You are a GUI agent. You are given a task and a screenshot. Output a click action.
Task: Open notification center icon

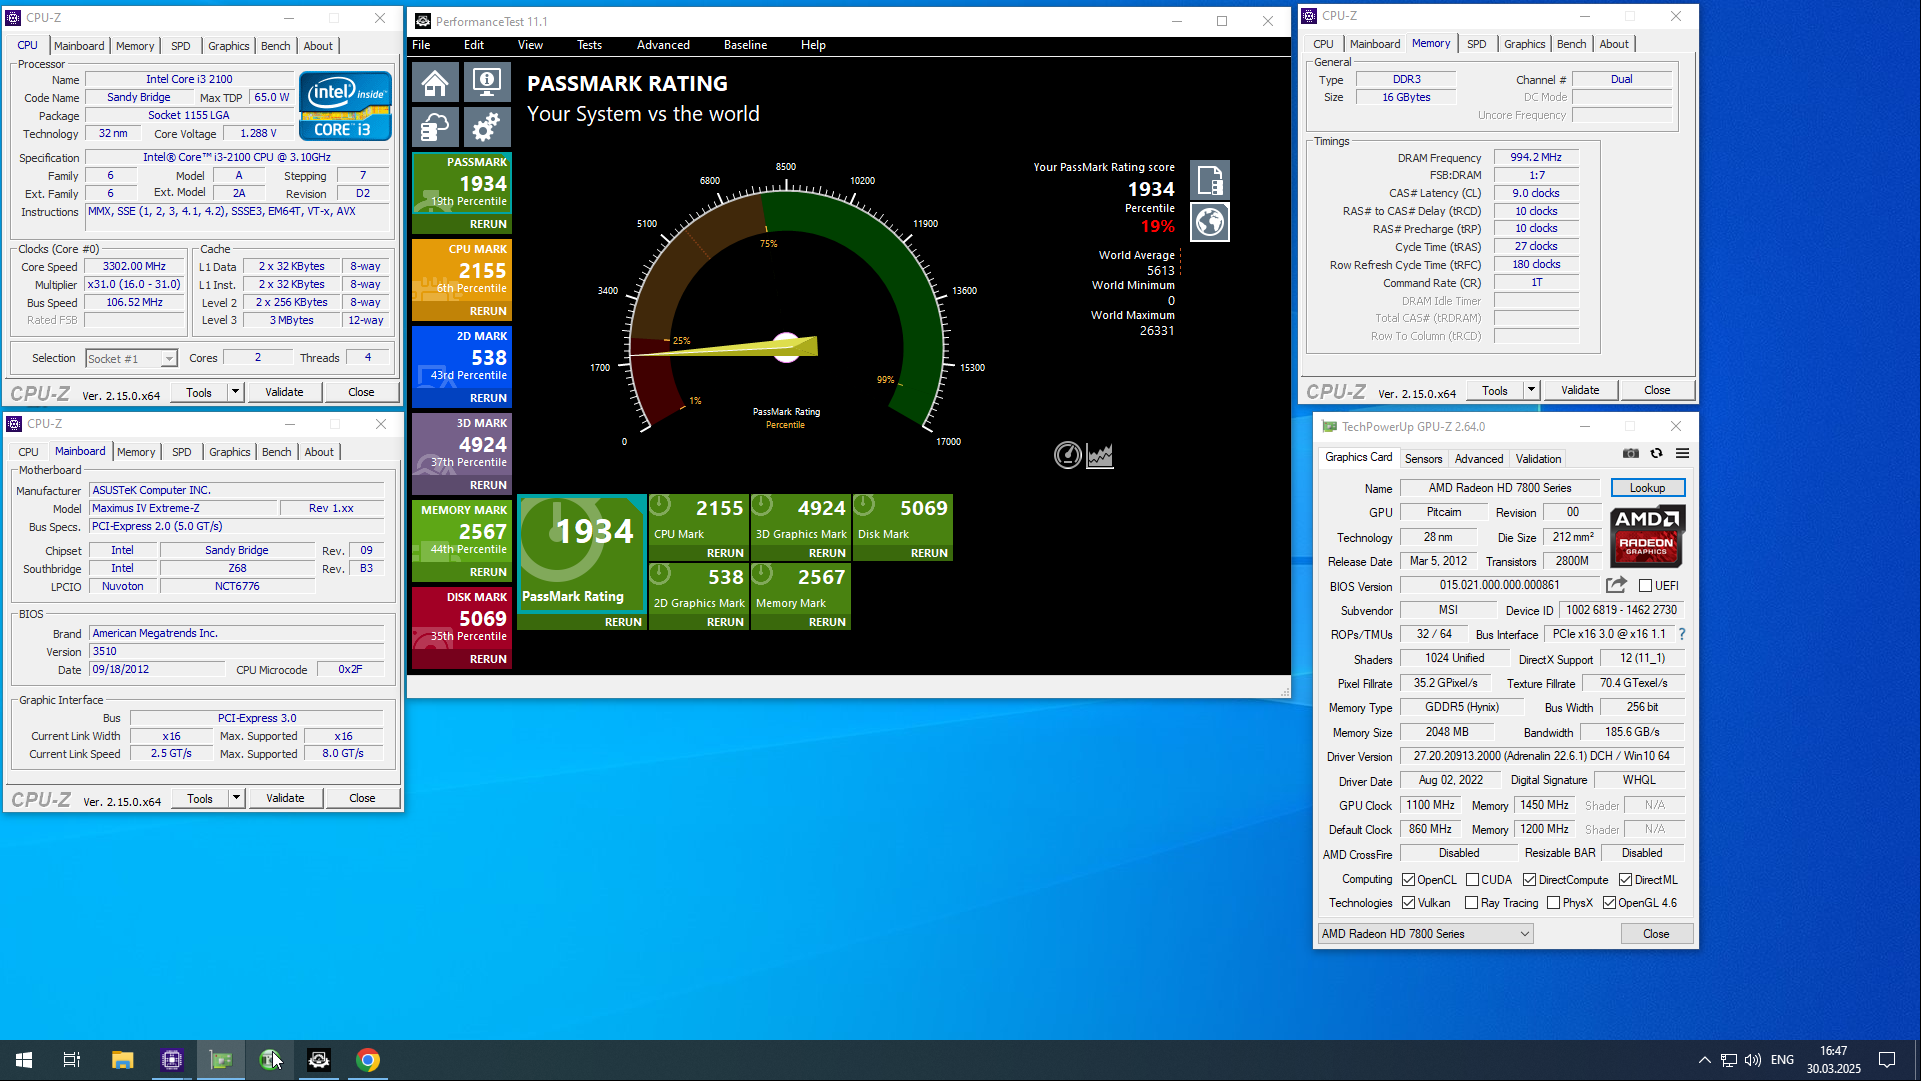coord(1887,1060)
